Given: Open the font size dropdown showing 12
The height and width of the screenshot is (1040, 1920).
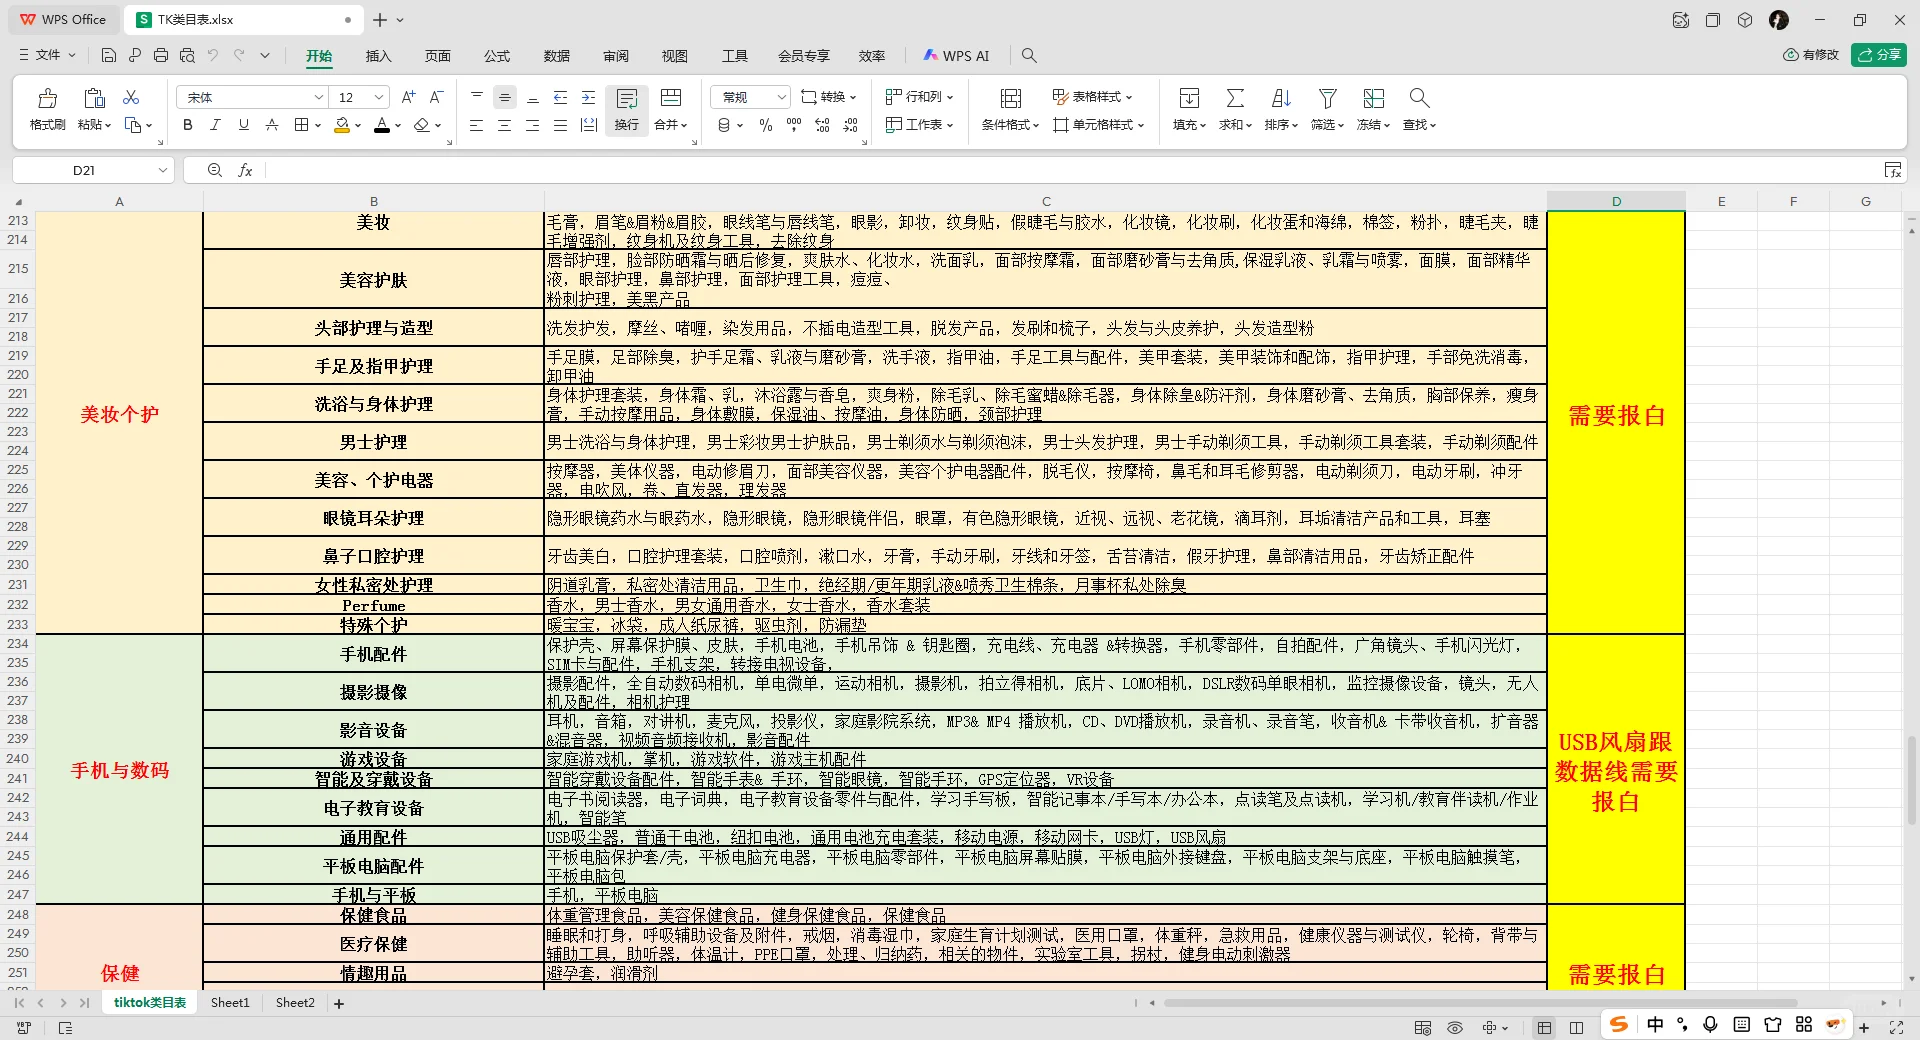Looking at the screenshot, I should [379, 97].
